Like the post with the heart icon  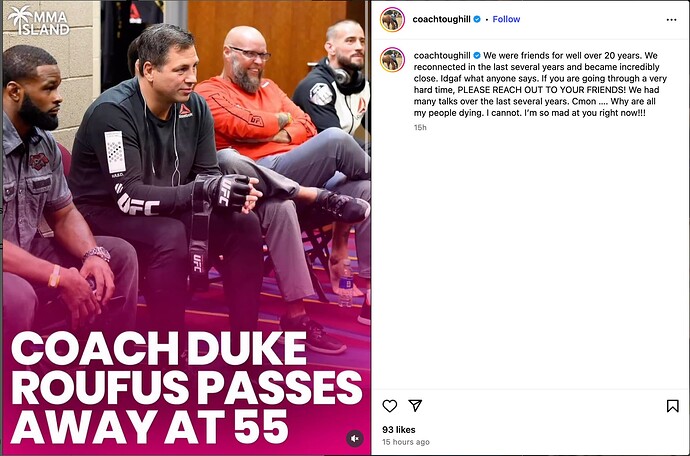(x=390, y=406)
